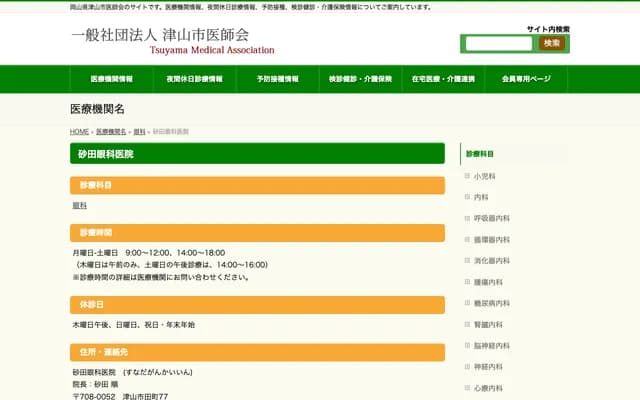The image size is (640, 400).
Task: Click the 医療機関名 breadcrumb link
Action: point(111,132)
